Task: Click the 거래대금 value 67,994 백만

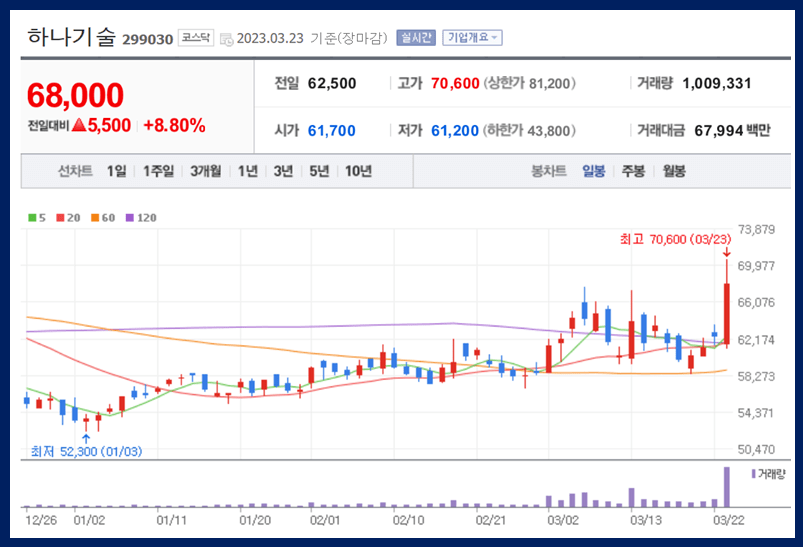Action: point(732,131)
